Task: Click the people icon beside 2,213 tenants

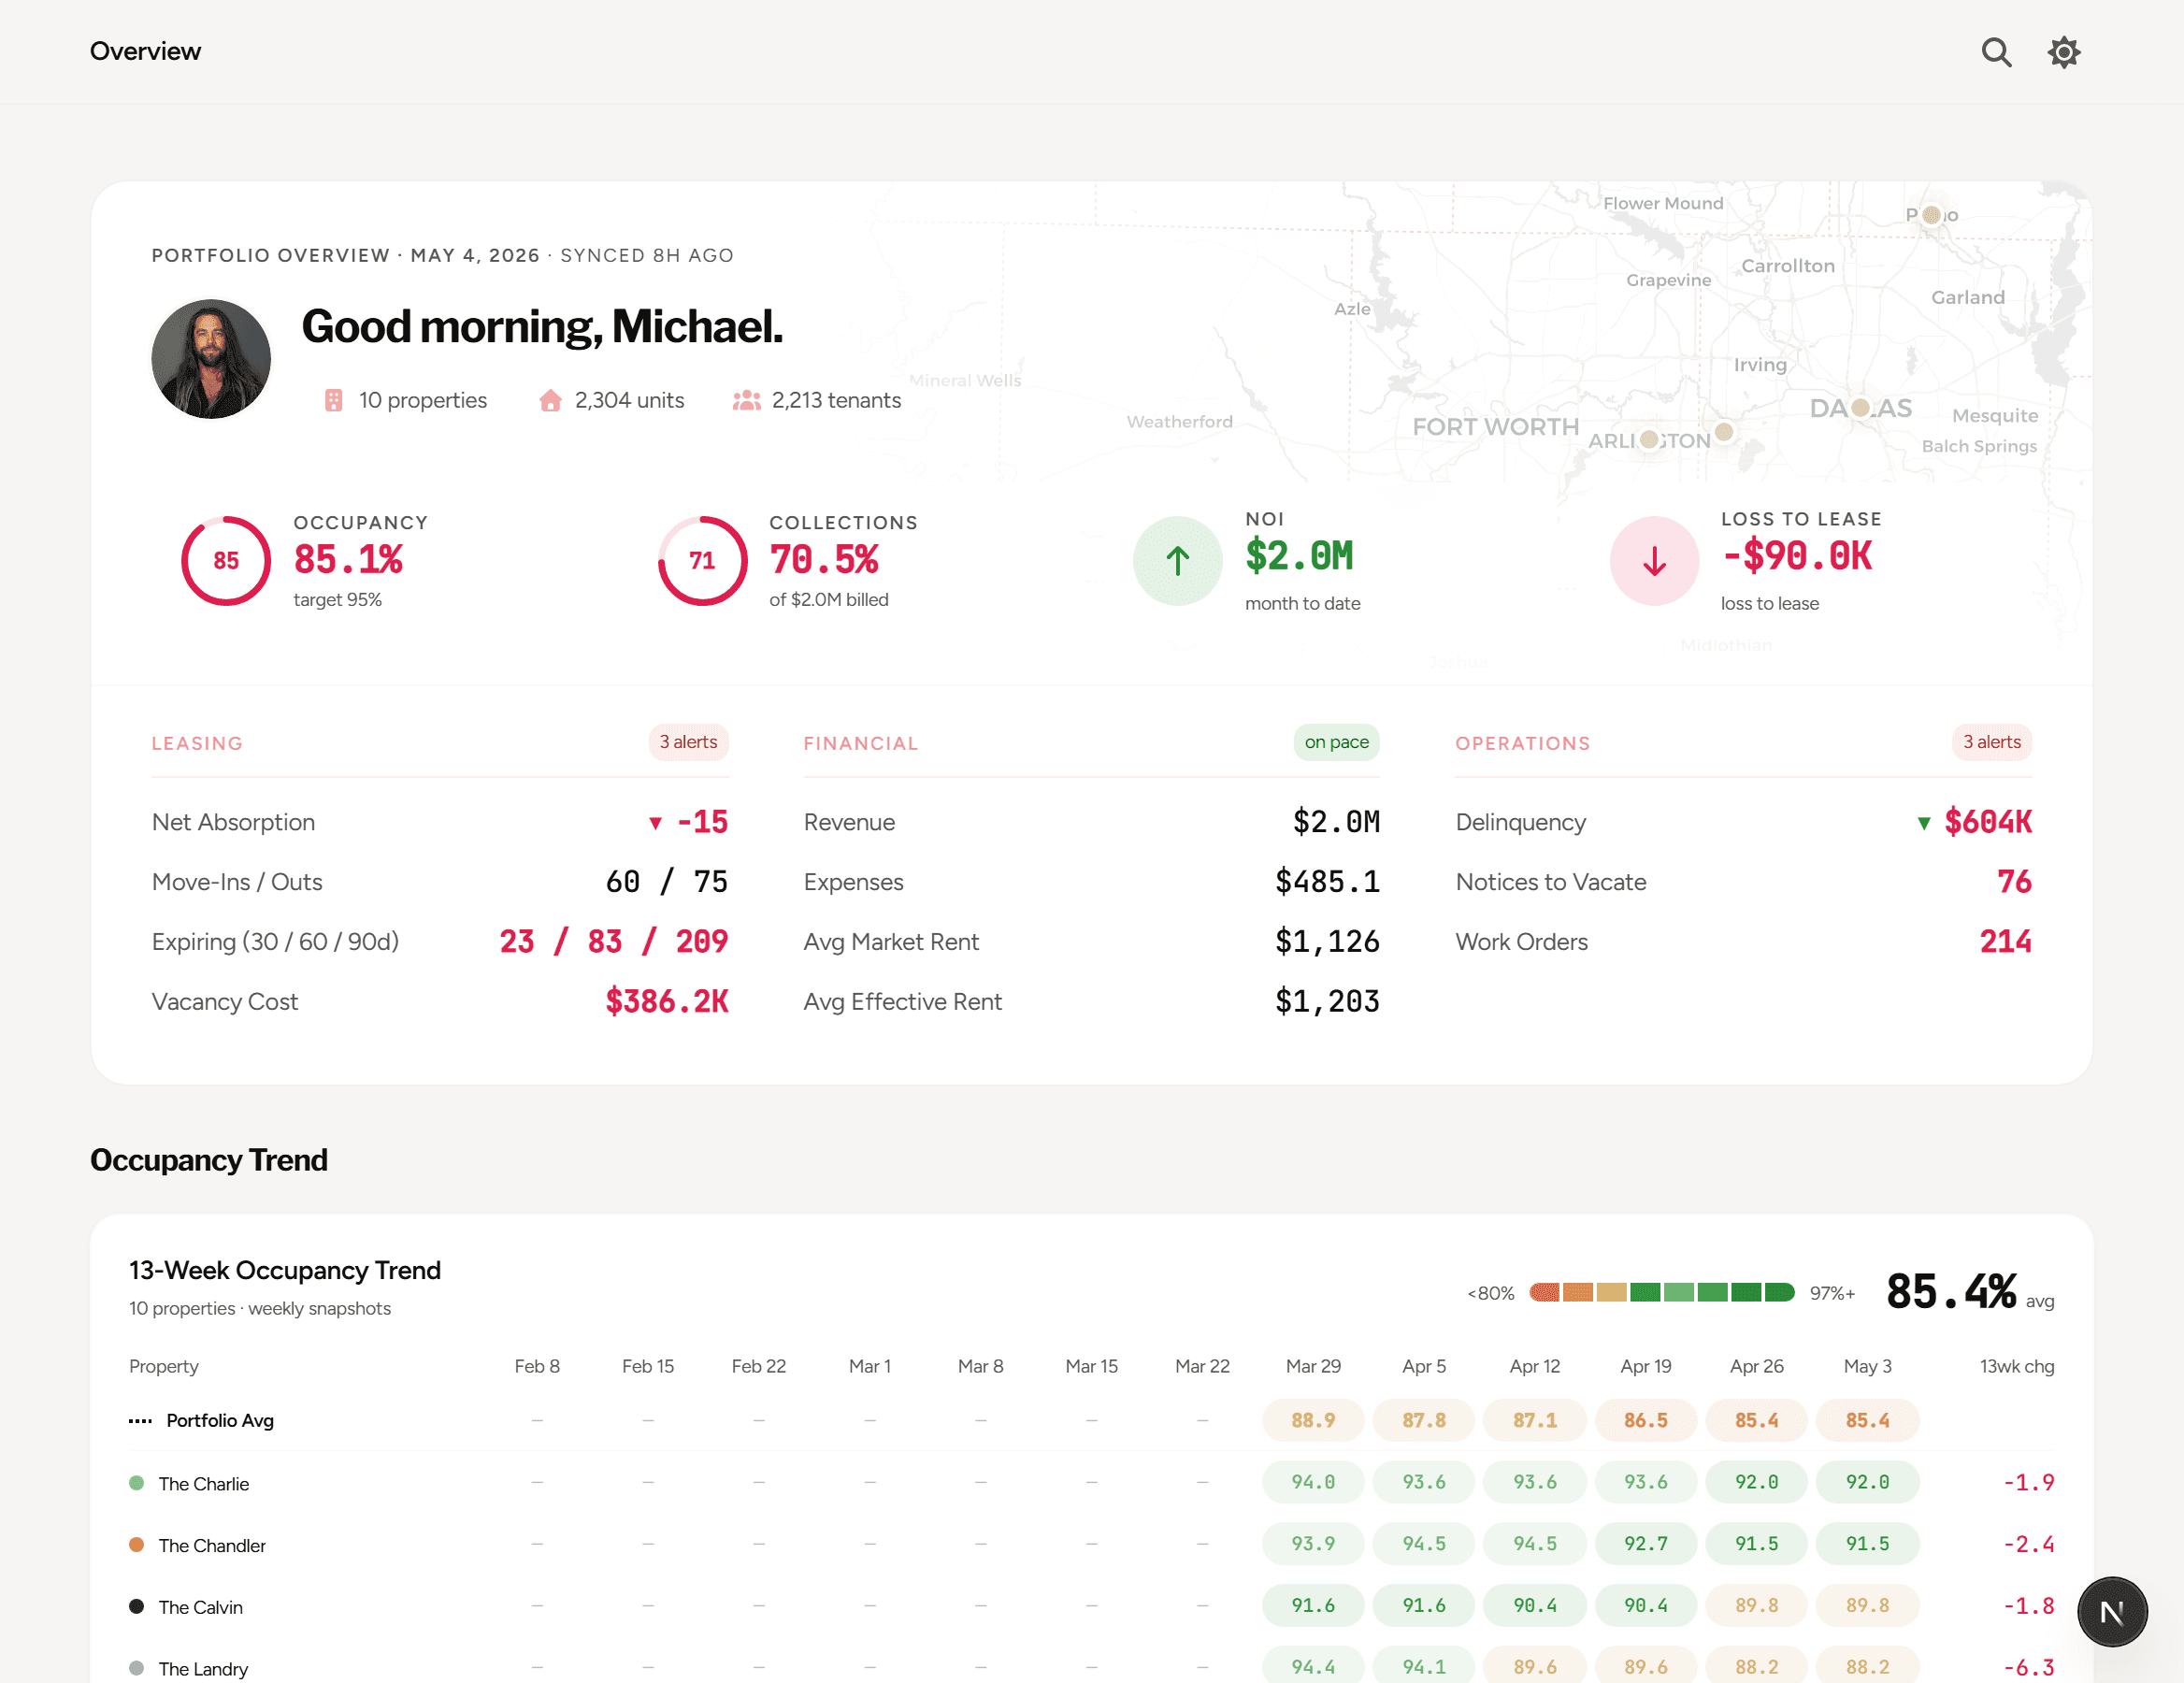Action: click(747, 400)
